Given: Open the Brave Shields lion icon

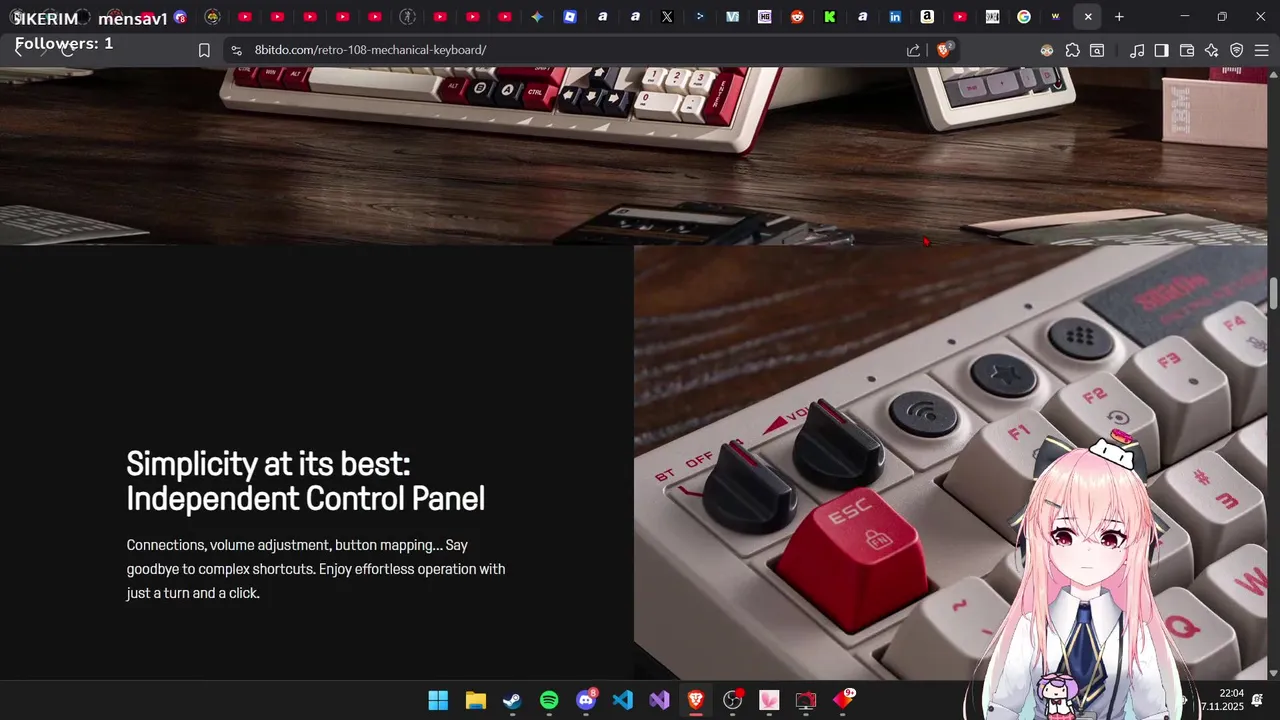Looking at the screenshot, I should [x=943, y=50].
